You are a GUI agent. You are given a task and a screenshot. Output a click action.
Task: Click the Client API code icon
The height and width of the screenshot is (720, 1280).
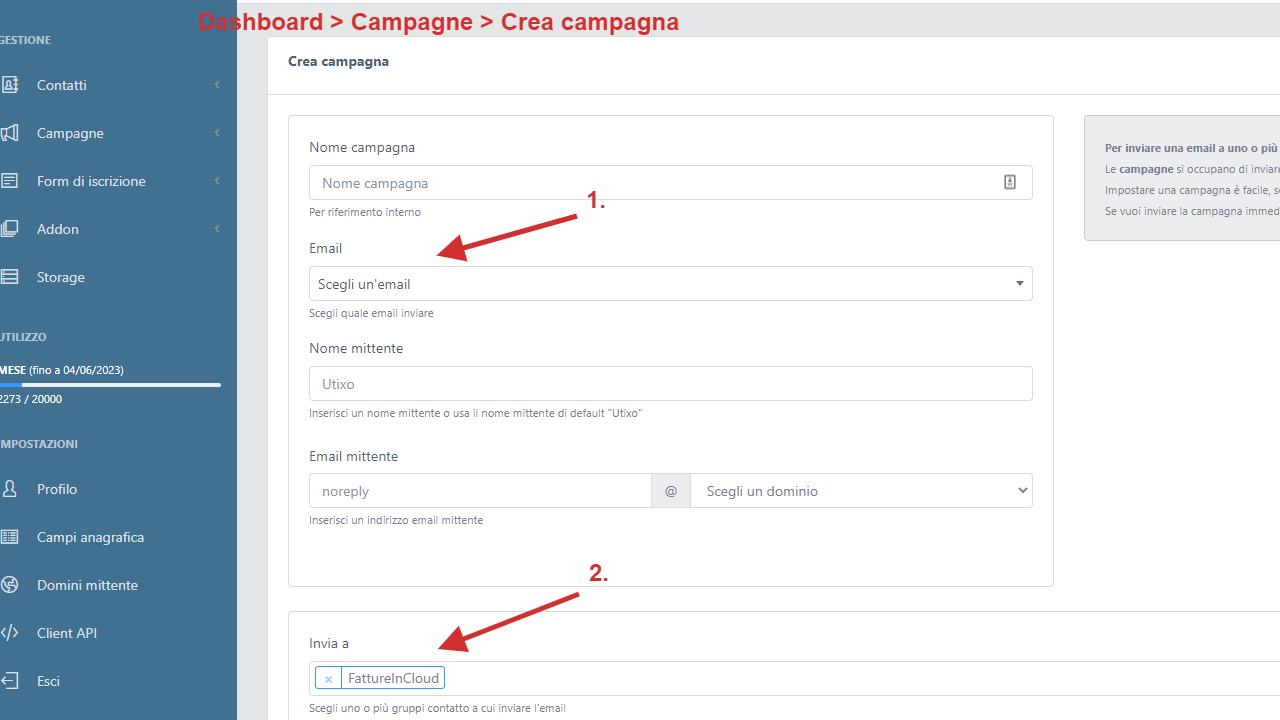point(9,633)
